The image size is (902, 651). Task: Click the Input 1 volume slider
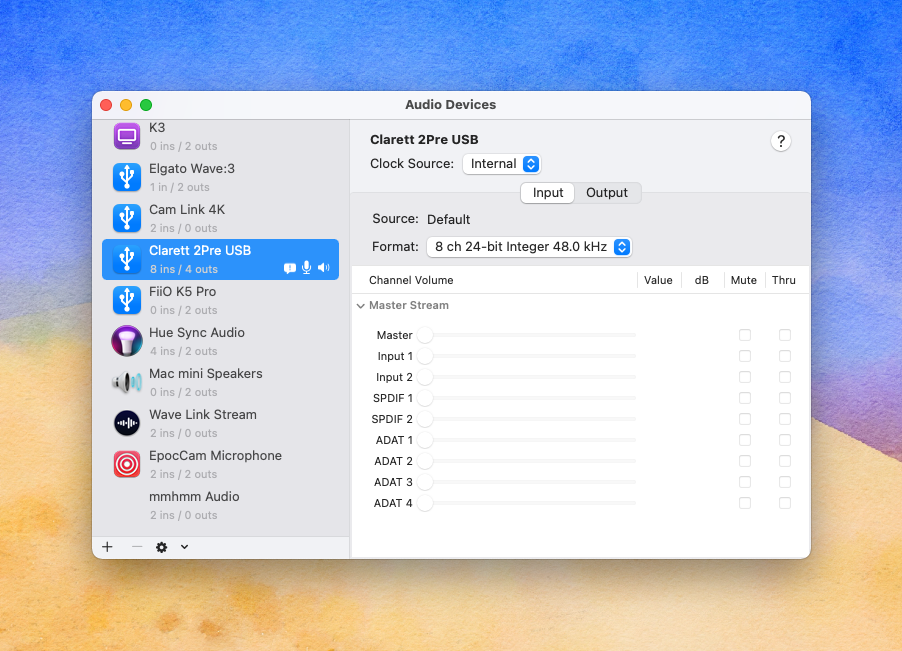526,356
